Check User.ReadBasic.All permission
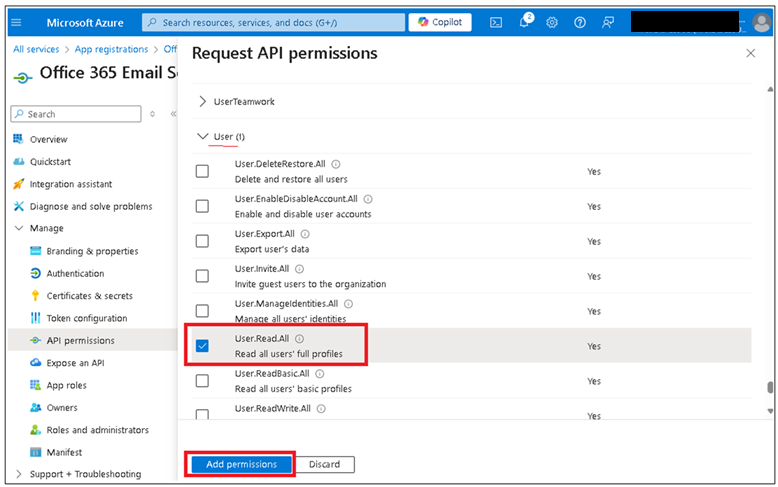The width and height of the screenshot is (778, 487). [202, 380]
